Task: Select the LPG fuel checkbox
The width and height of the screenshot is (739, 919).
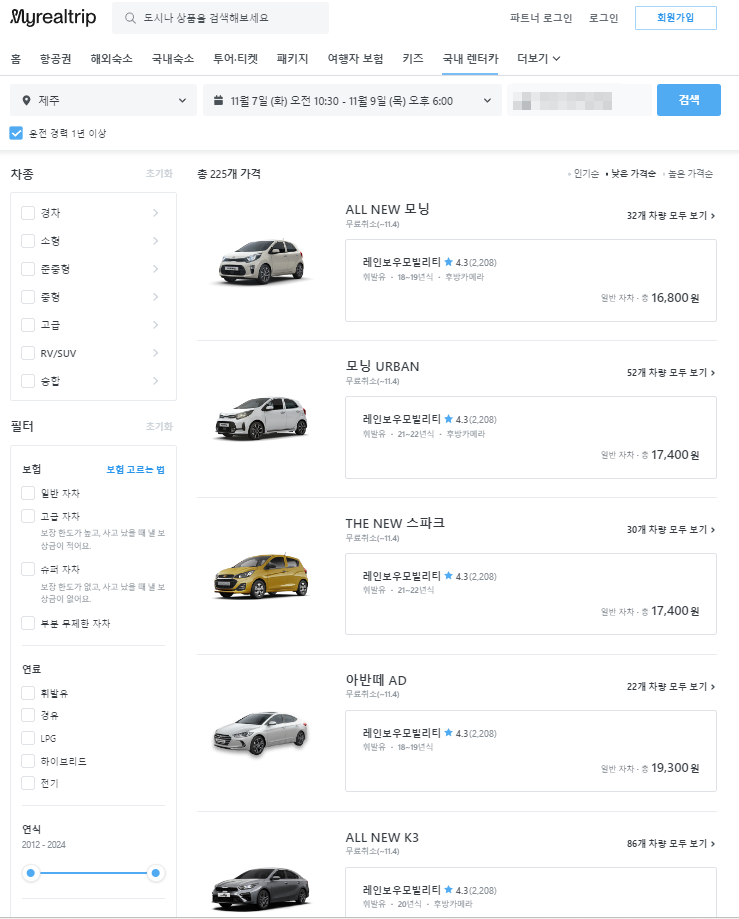Action: 28,738
